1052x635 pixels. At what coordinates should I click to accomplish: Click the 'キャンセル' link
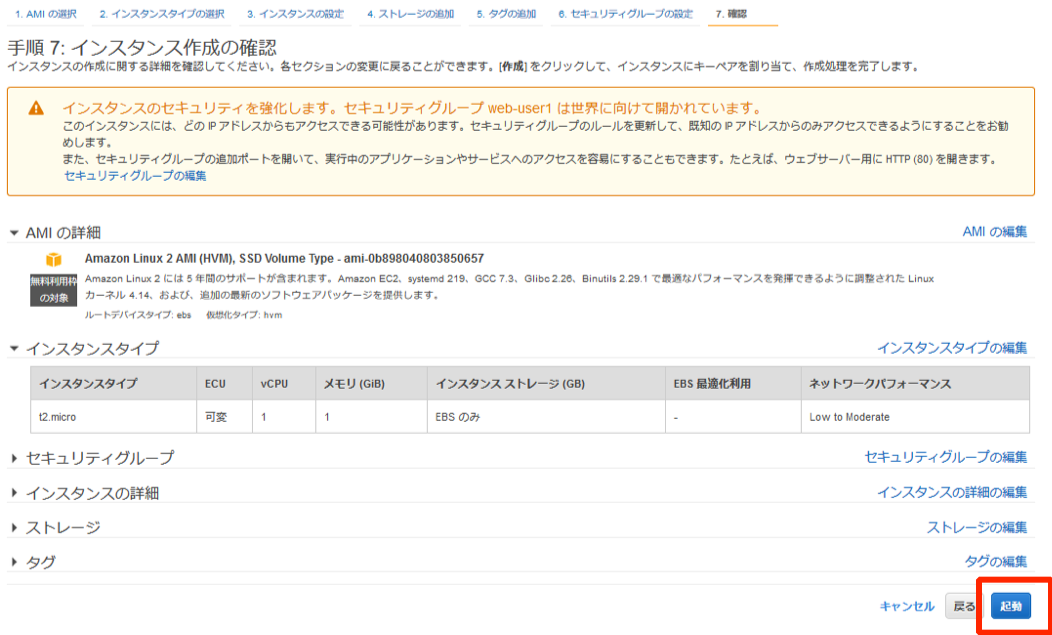coord(906,606)
